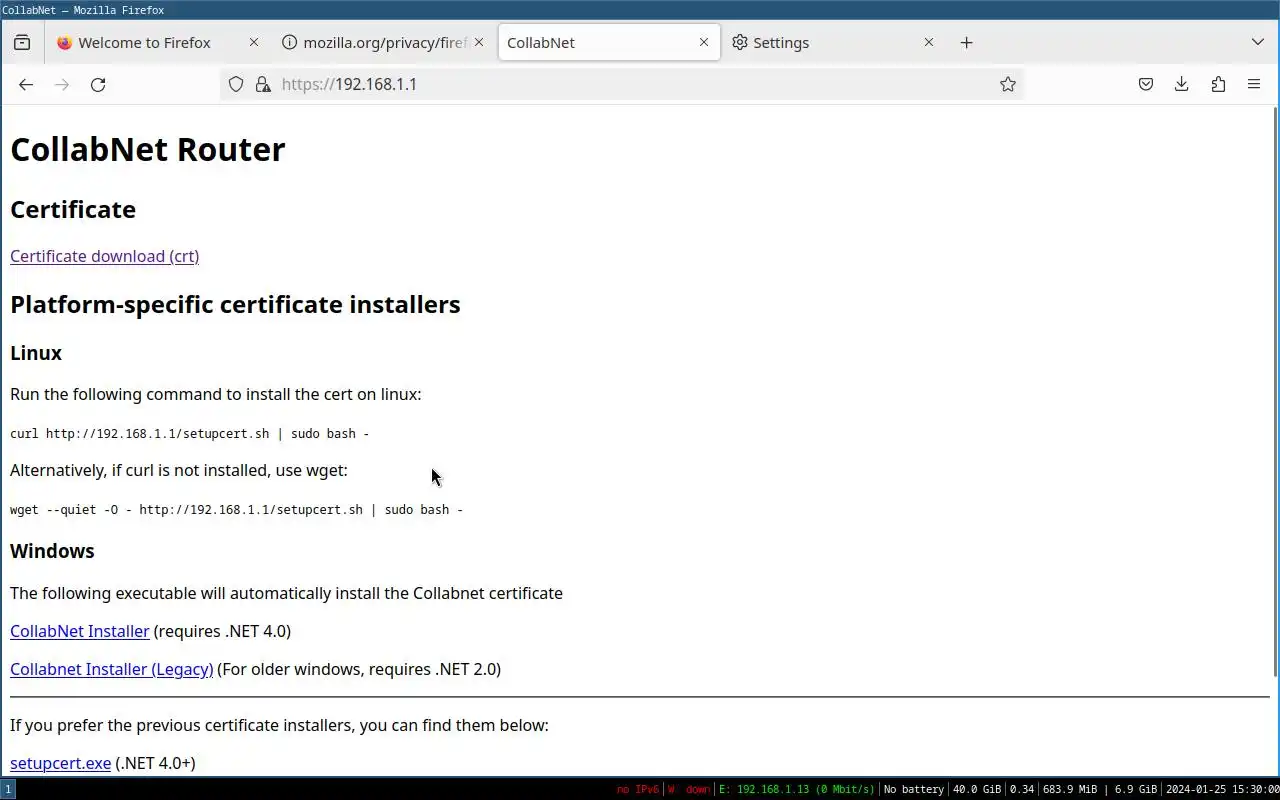Save page to Pocket
This screenshot has height=800, width=1280.
(x=1146, y=84)
